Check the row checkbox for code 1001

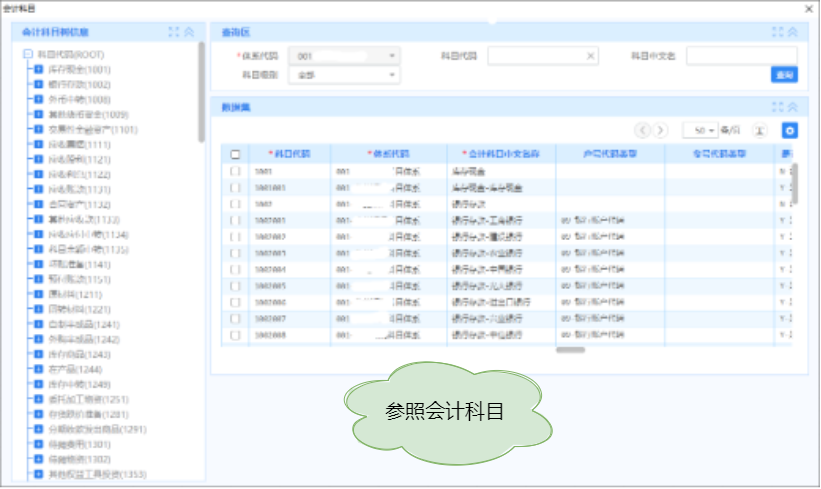pyautogui.click(x=235, y=172)
